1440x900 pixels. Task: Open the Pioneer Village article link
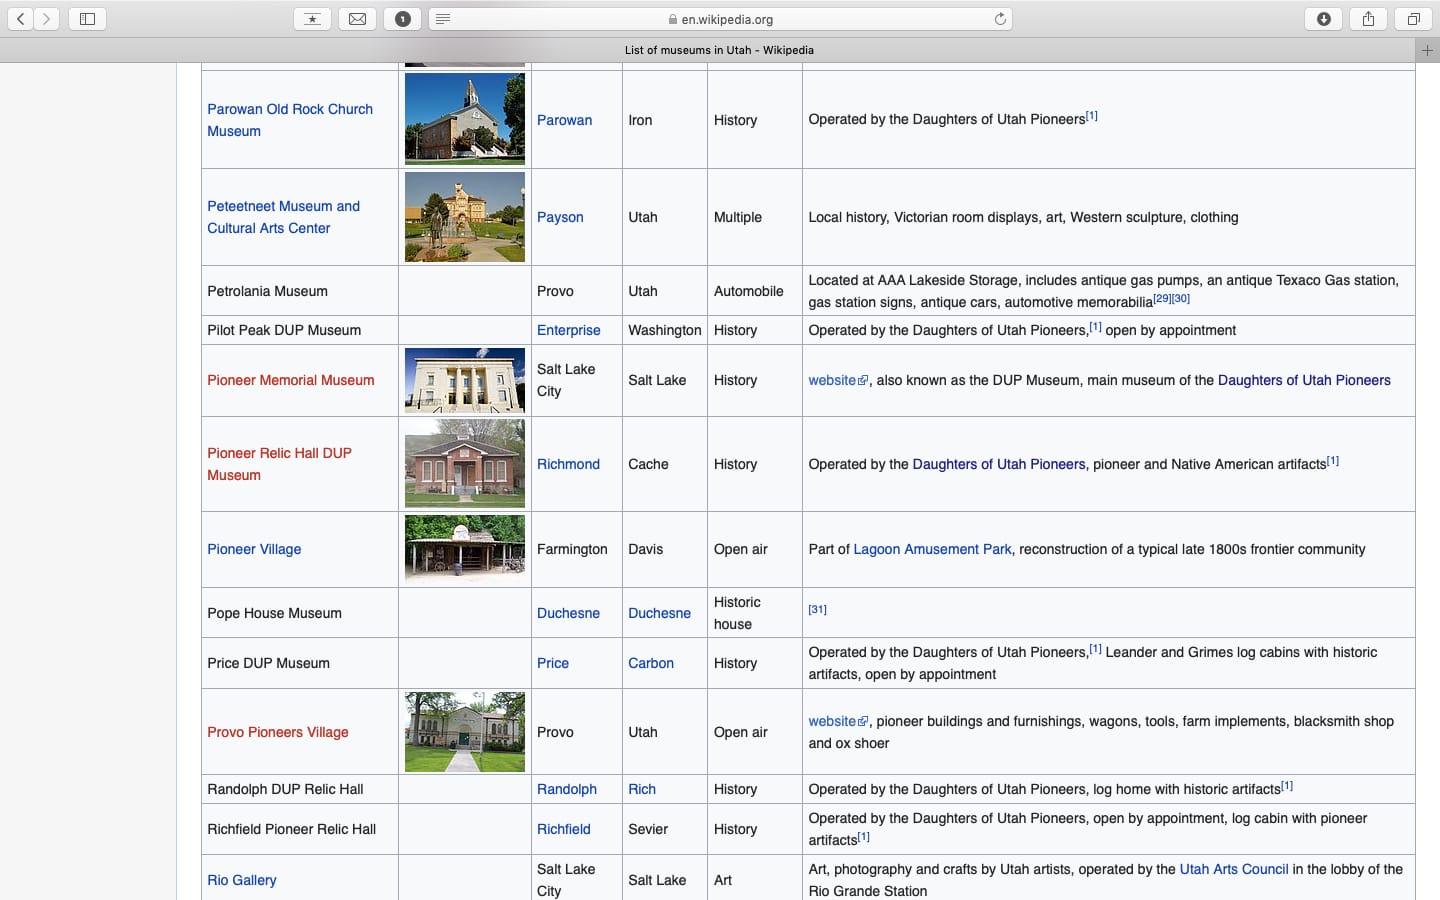coord(254,549)
